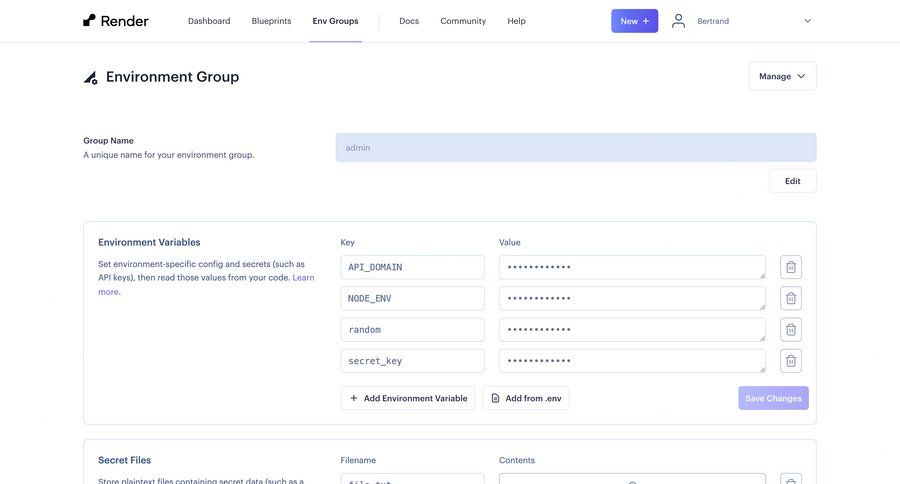Focus the Group Name admin field

coord(576,148)
